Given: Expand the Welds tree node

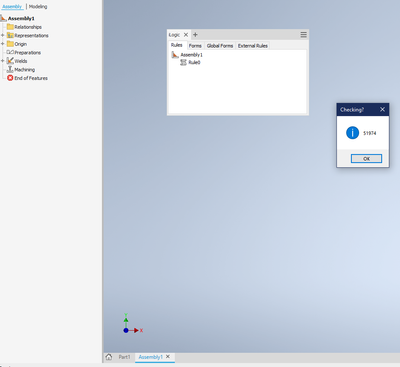Looking at the screenshot, I should [3, 61].
